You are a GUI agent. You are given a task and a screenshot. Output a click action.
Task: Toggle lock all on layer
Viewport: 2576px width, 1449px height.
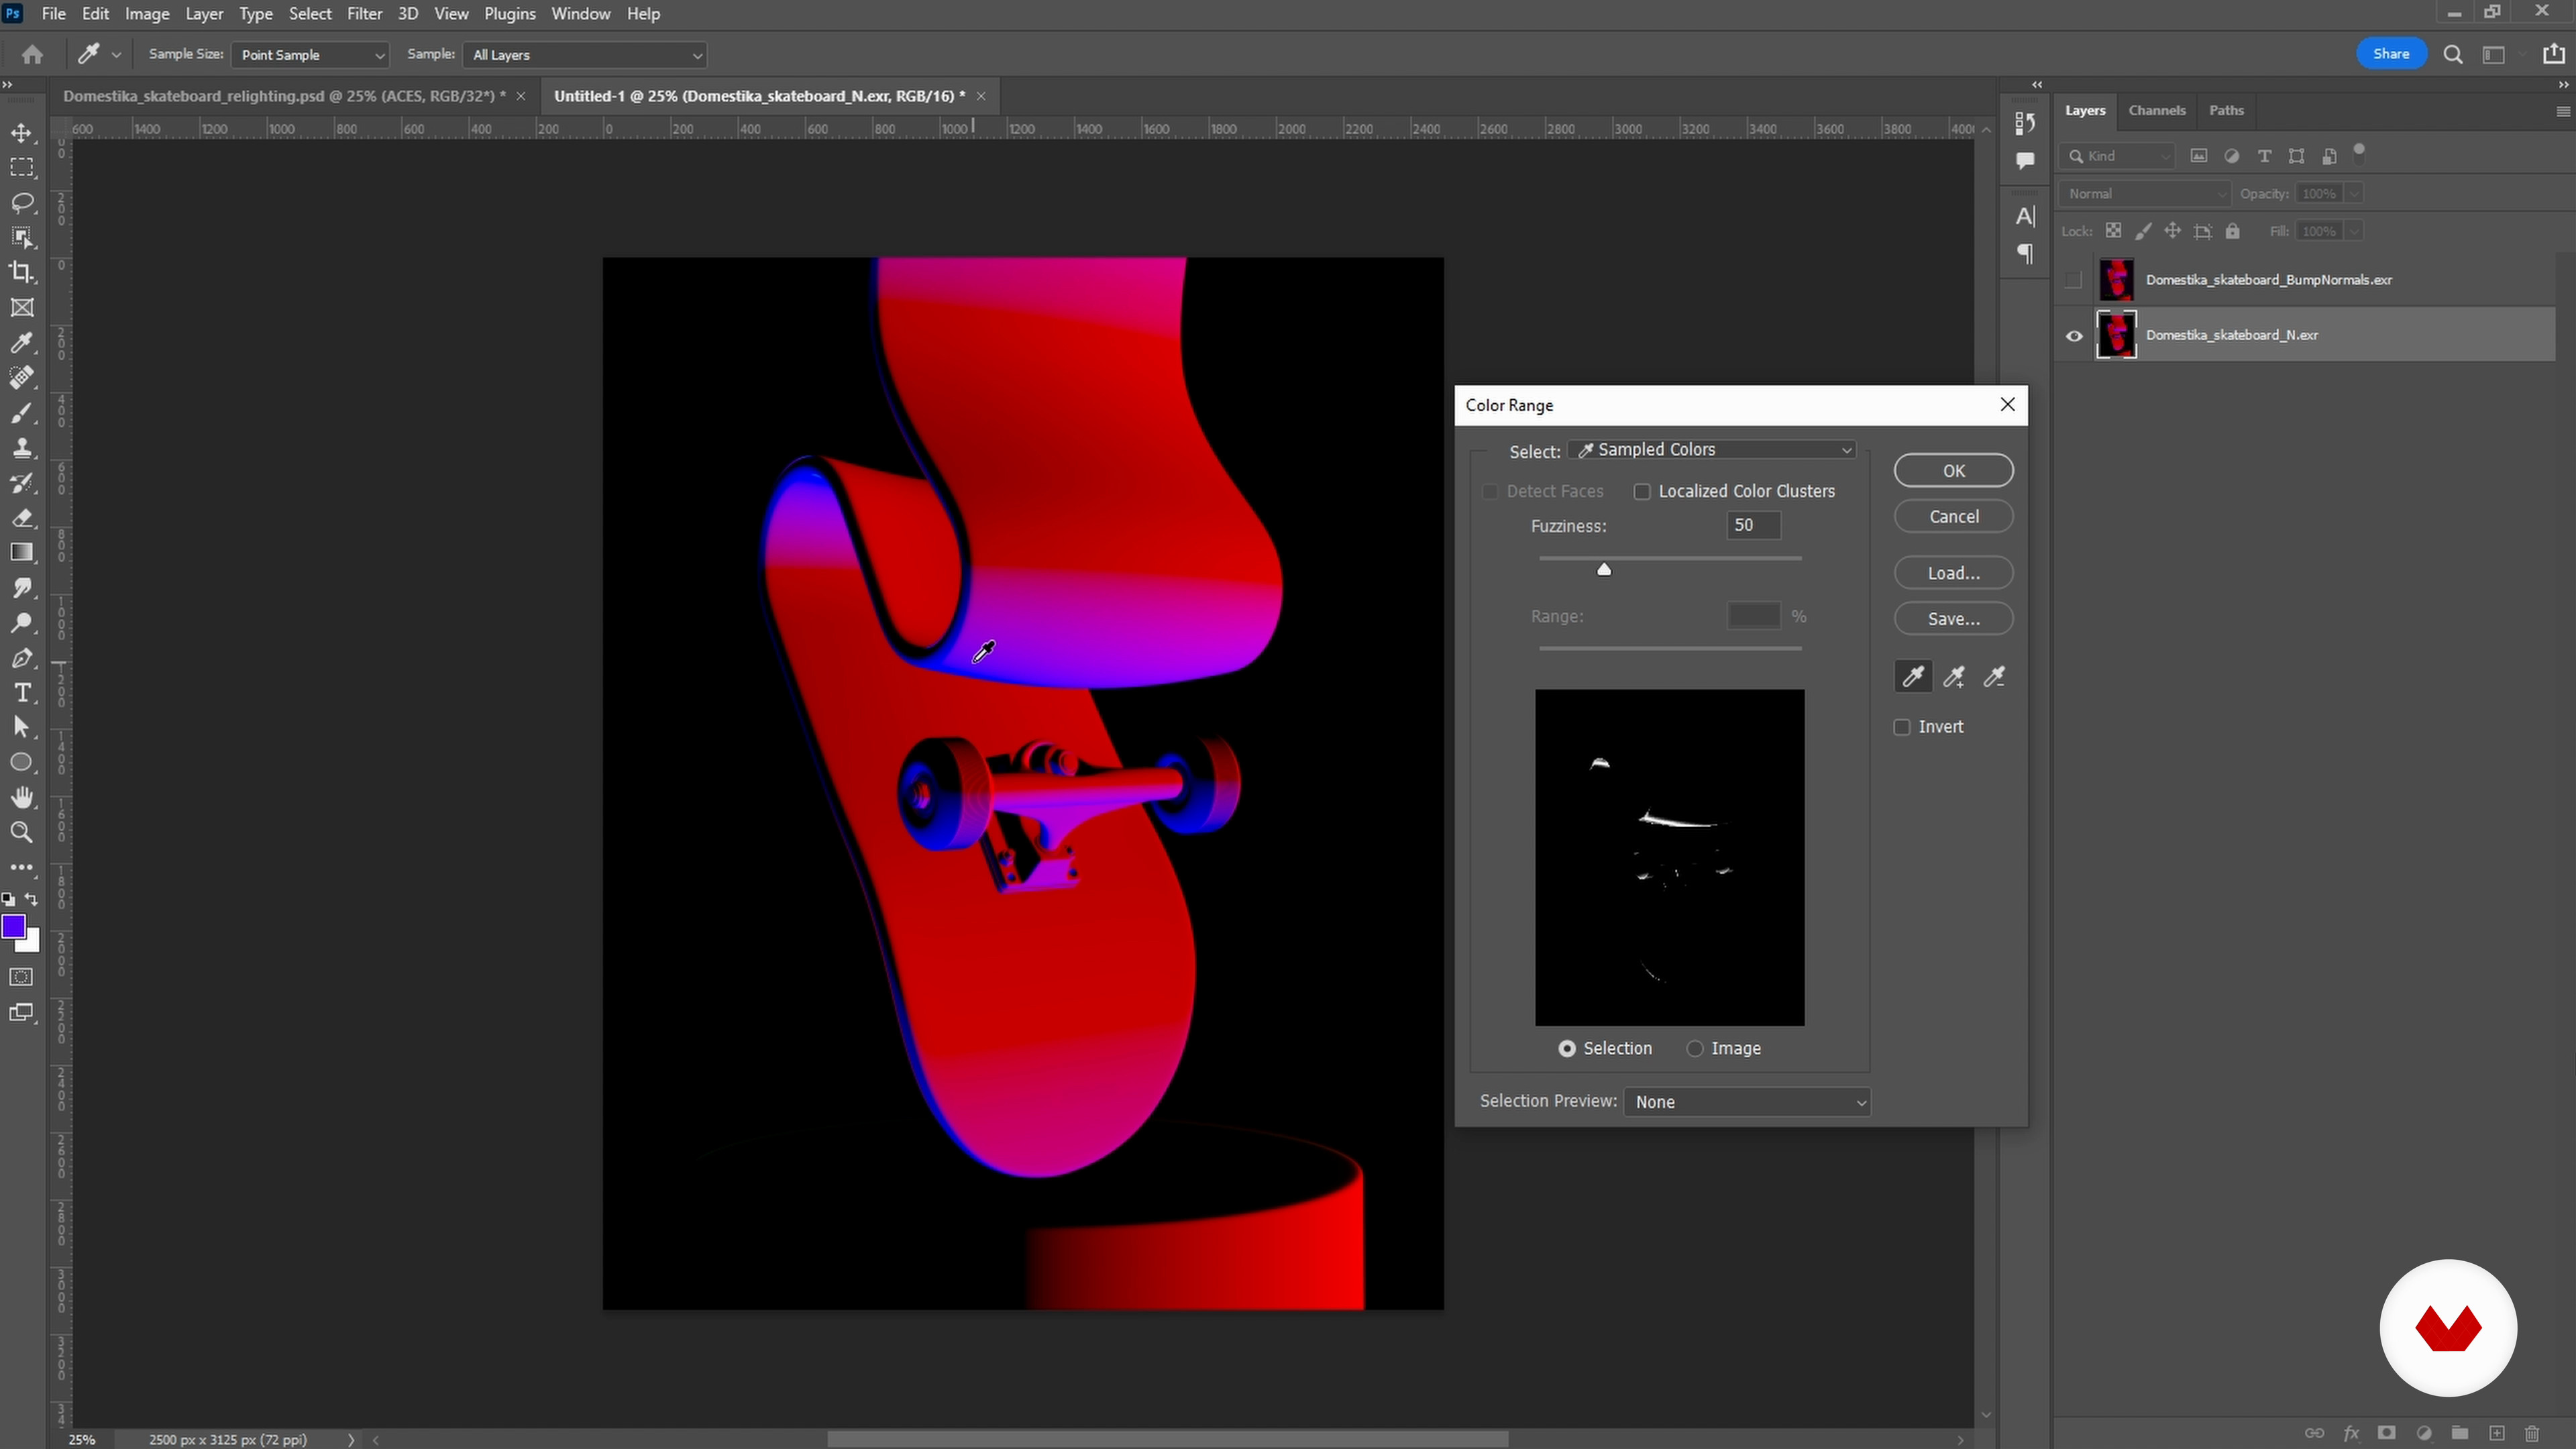click(2233, 231)
